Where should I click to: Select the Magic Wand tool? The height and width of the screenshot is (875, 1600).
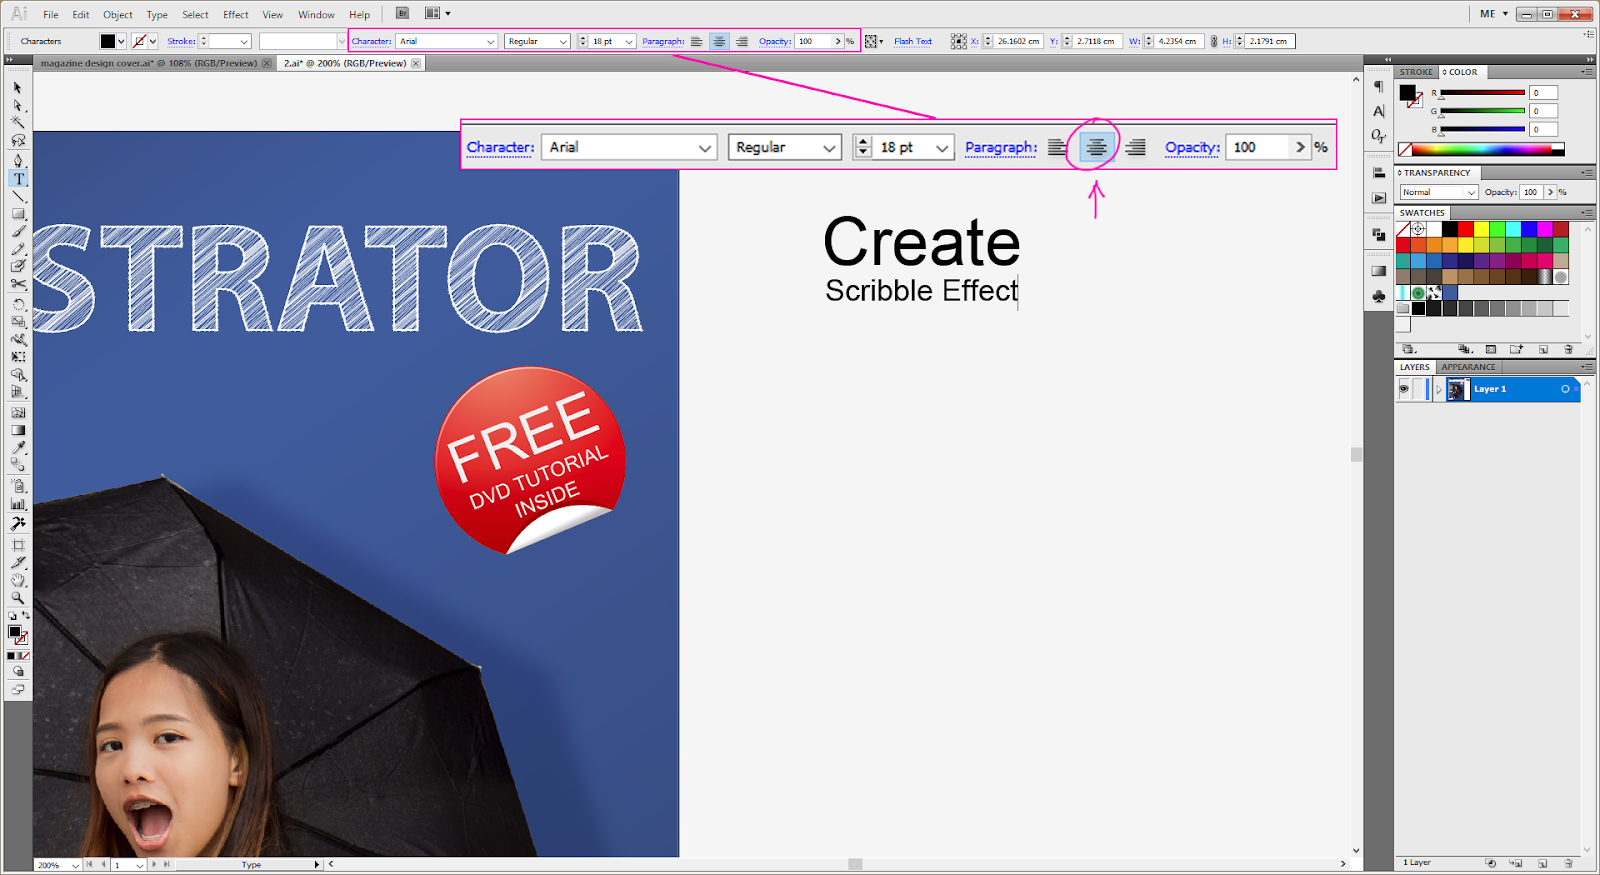click(x=18, y=123)
